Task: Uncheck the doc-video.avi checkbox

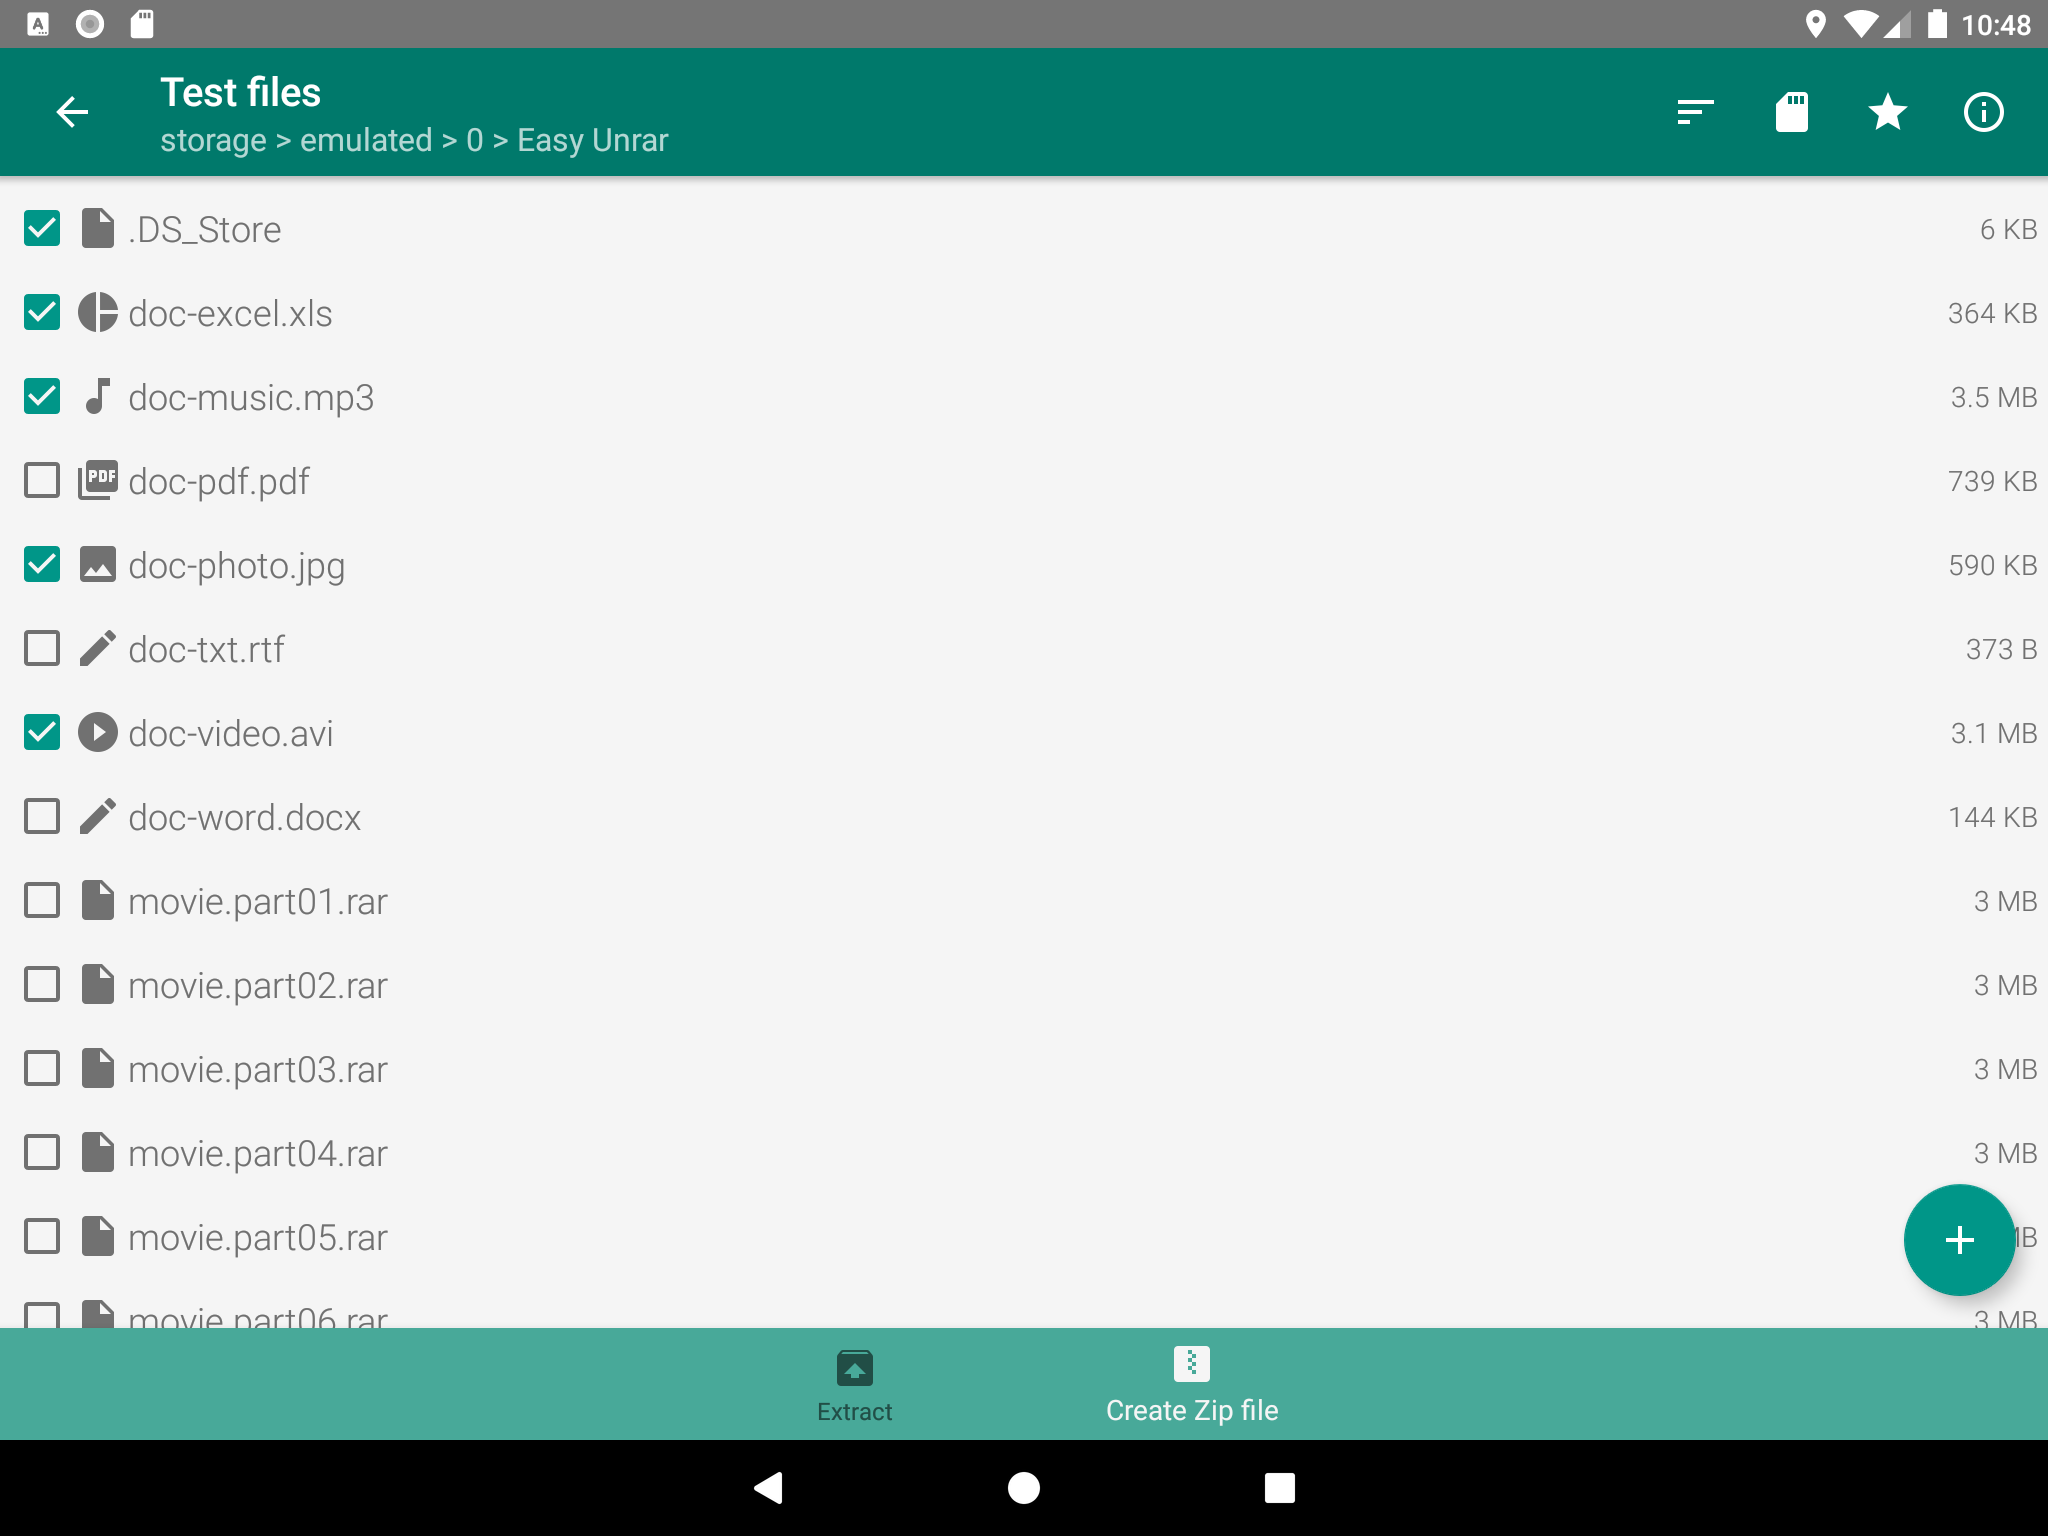Action: pyautogui.click(x=42, y=732)
